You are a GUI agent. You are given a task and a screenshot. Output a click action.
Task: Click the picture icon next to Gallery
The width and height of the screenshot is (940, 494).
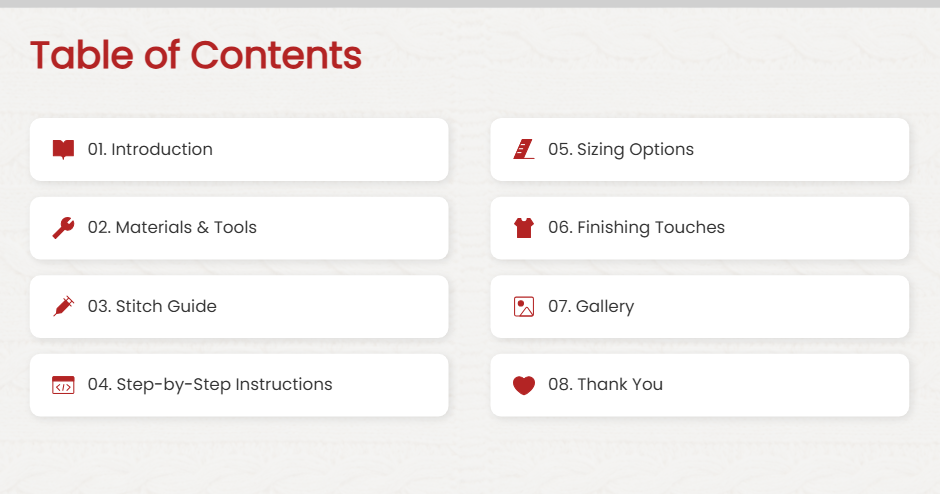click(523, 306)
